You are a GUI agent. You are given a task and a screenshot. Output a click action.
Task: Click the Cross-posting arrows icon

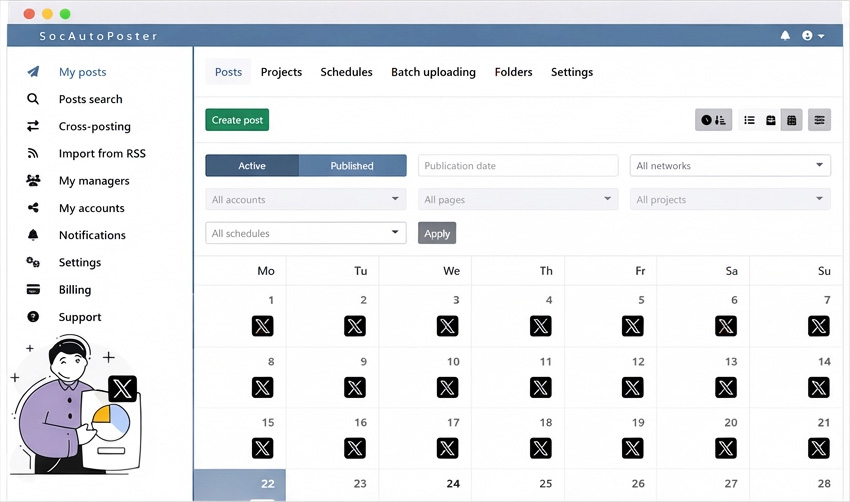tap(33, 127)
